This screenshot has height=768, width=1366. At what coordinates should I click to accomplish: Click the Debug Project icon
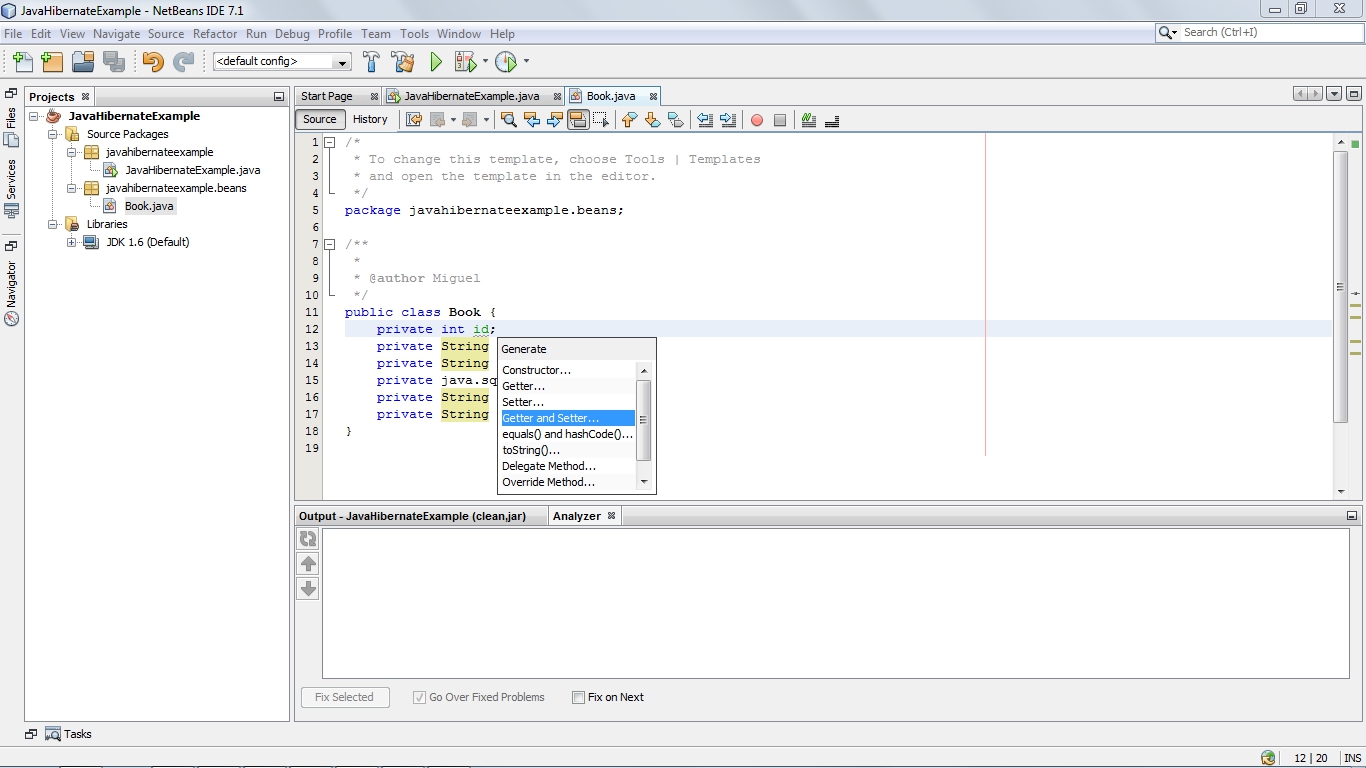coord(466,62)
